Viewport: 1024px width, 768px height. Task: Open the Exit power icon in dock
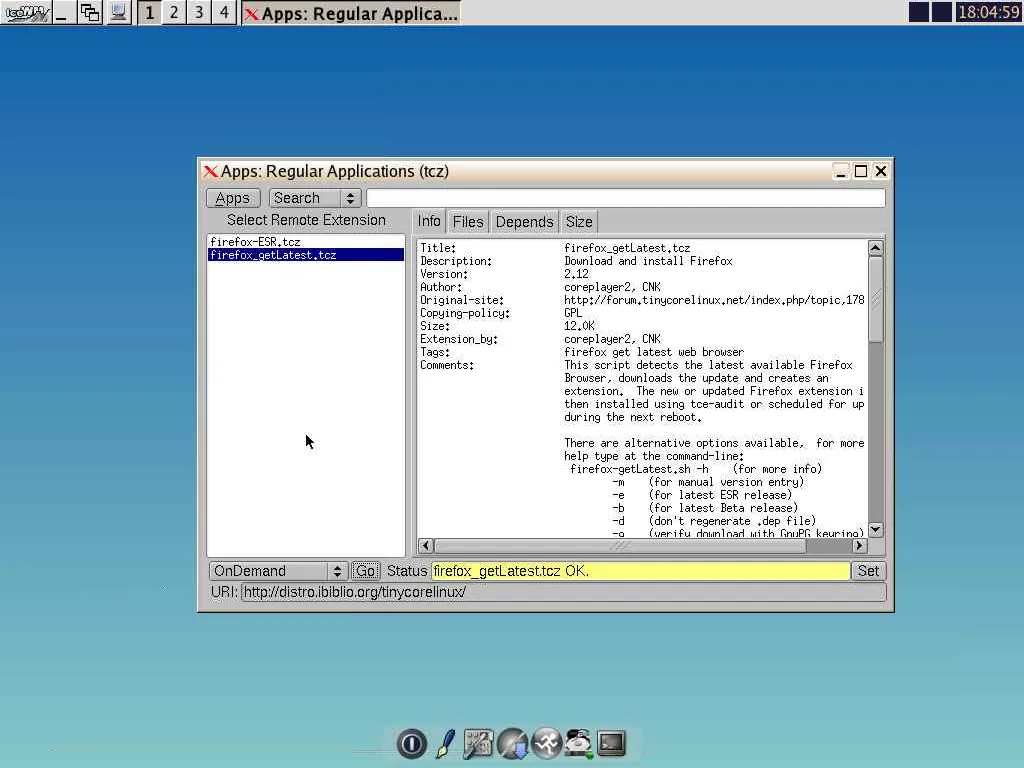(x=411, y=743)
